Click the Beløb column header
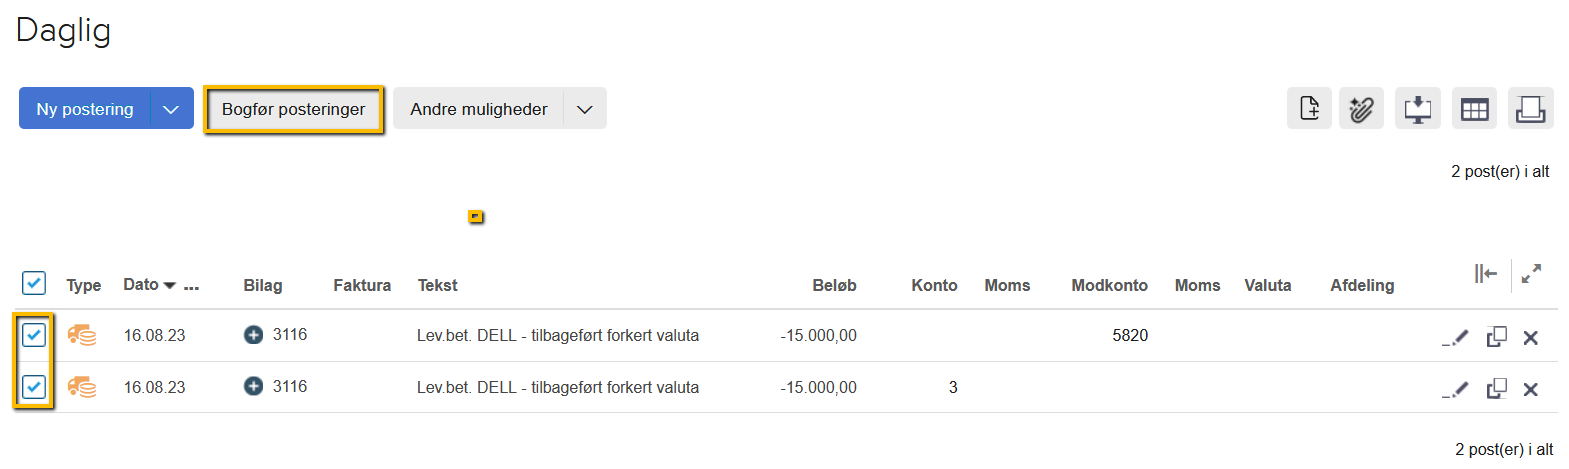Viewport: 1569px width, 469px height. (x=834, y=285)
